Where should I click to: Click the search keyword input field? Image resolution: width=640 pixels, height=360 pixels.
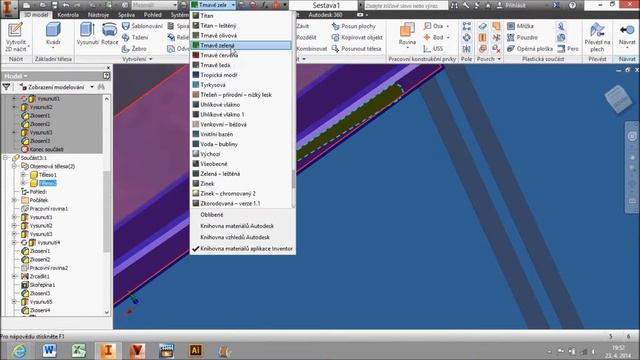pyautogui.click(x=406, y=5)
